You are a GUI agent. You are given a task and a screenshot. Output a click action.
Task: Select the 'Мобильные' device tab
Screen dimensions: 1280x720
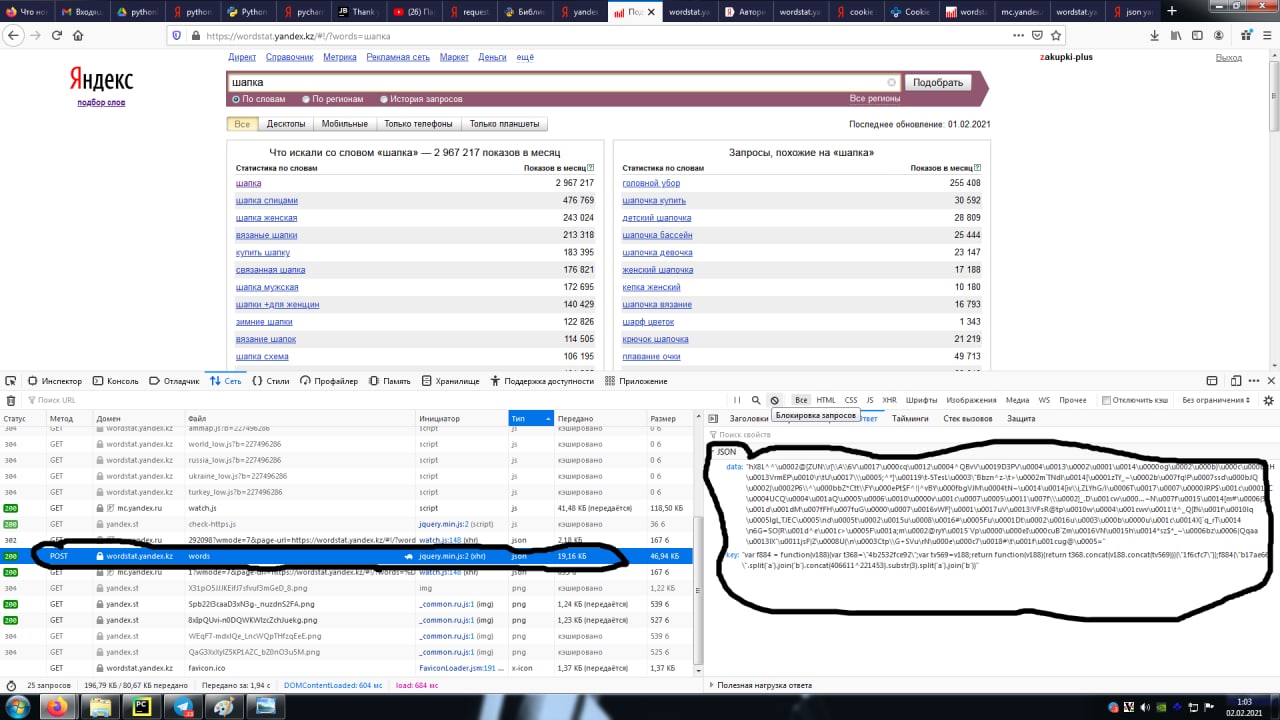tap(344, 124)
